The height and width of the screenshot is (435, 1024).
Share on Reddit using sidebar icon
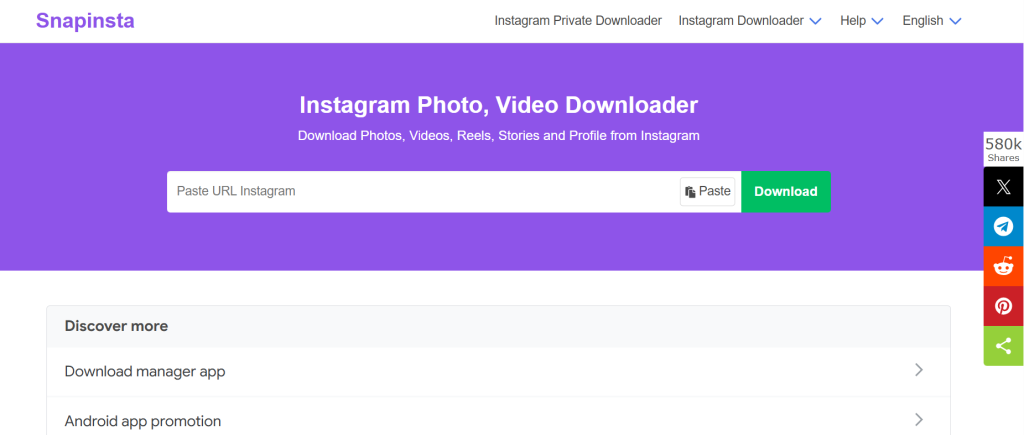(1003, 266)
